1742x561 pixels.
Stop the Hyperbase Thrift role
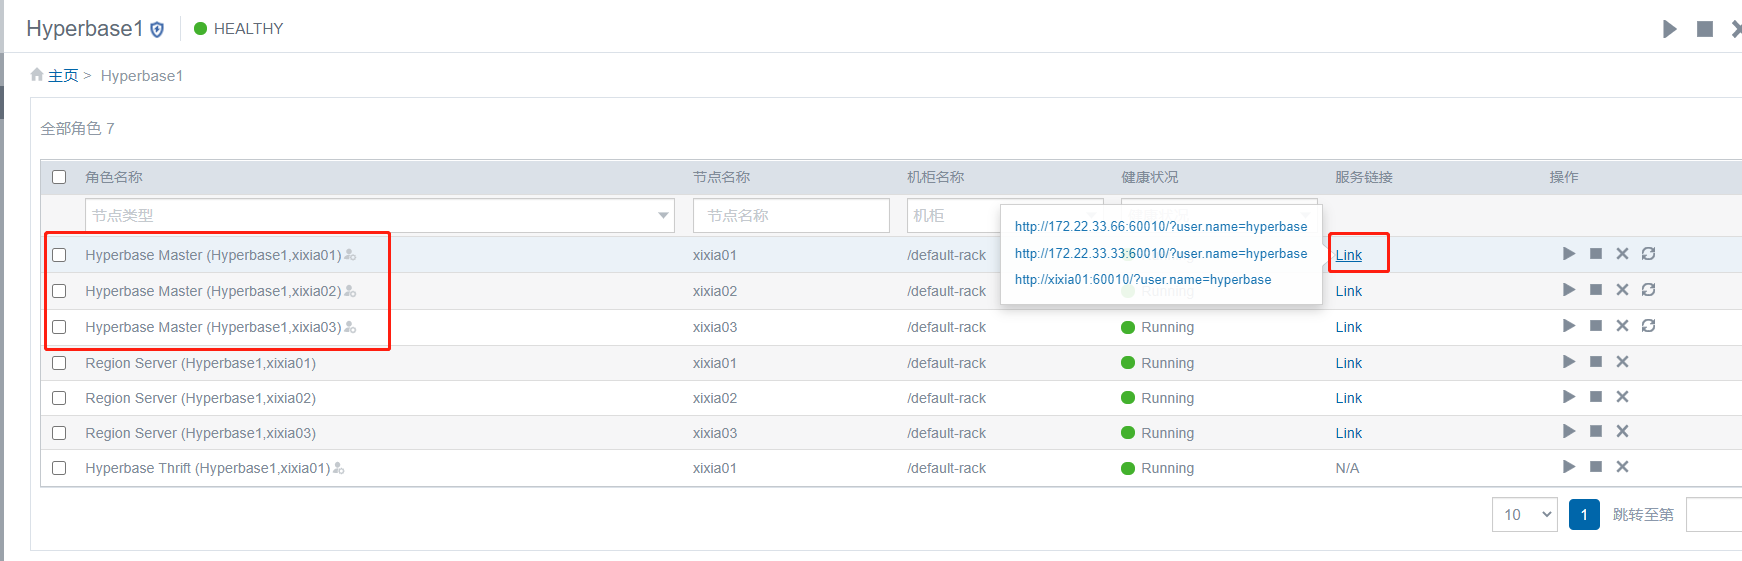[1596, 467]
